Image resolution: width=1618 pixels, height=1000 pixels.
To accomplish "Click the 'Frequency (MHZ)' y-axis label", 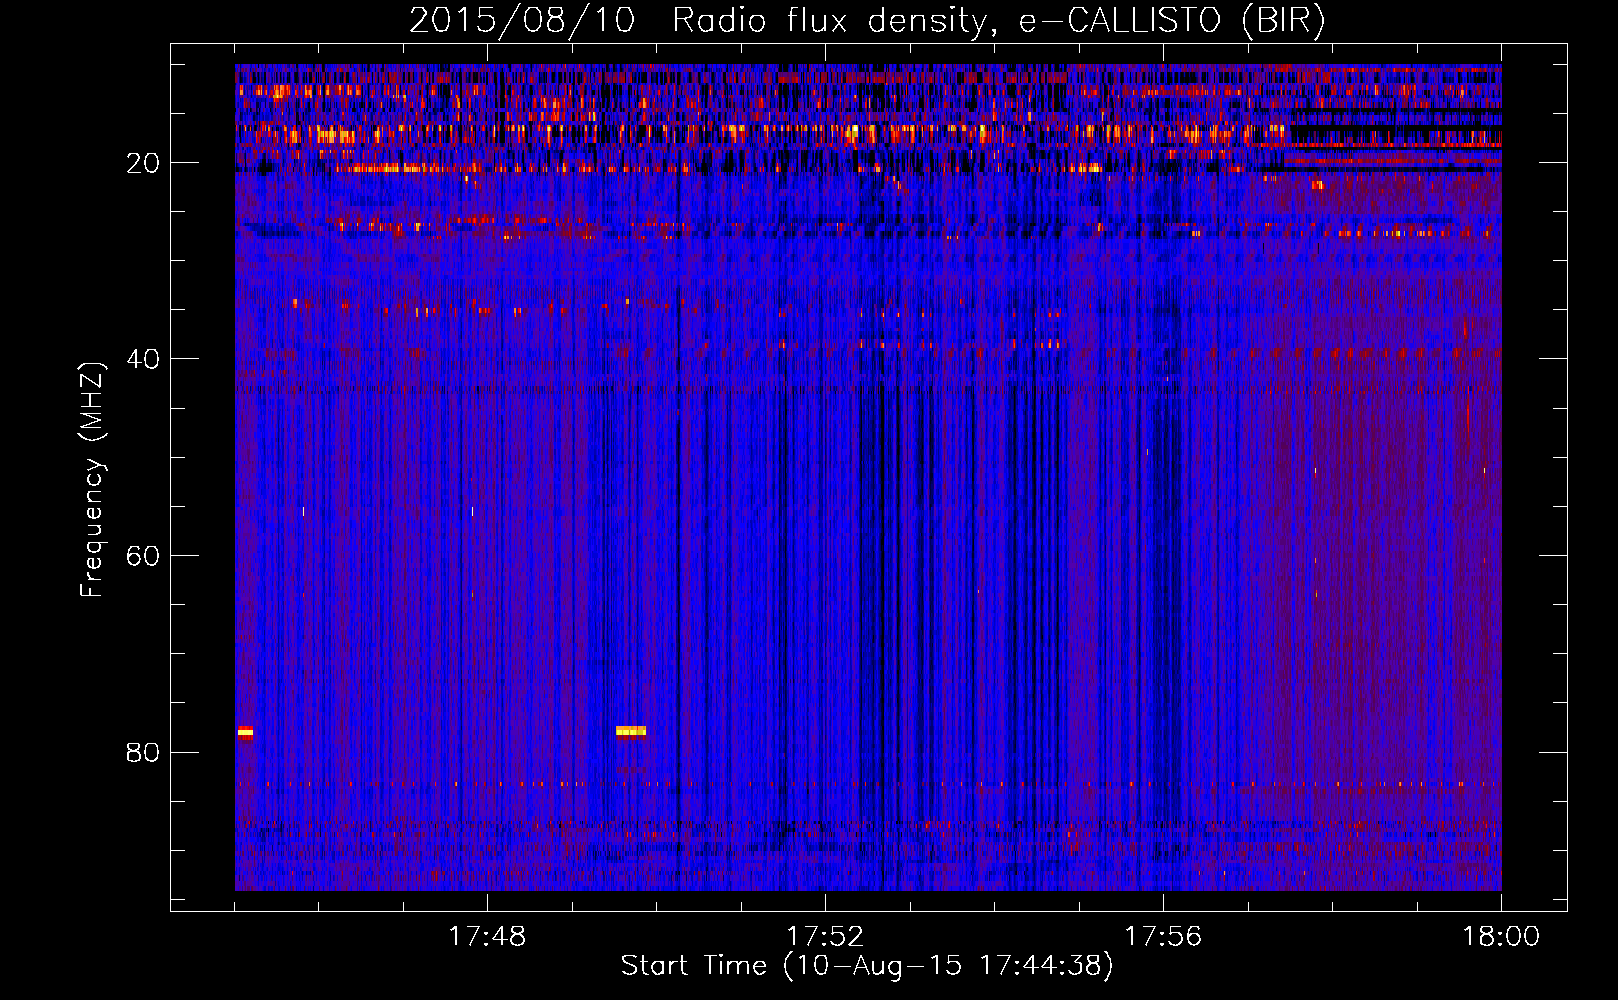I will point(92,480).
